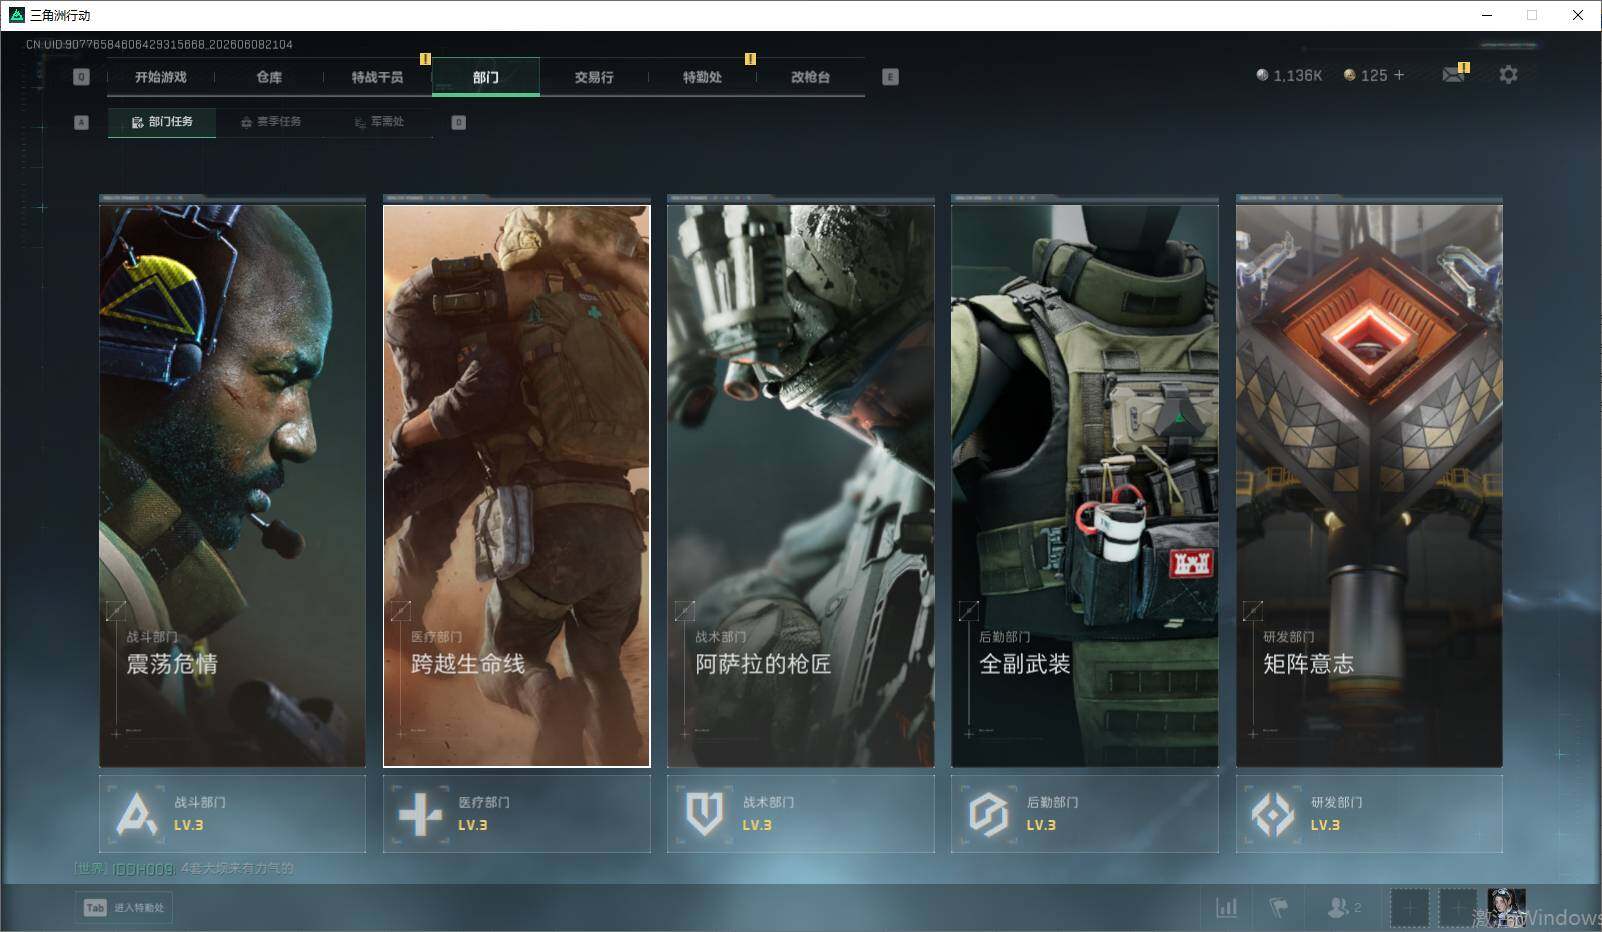Go to the 特勤处 tab

coord(702,77)
